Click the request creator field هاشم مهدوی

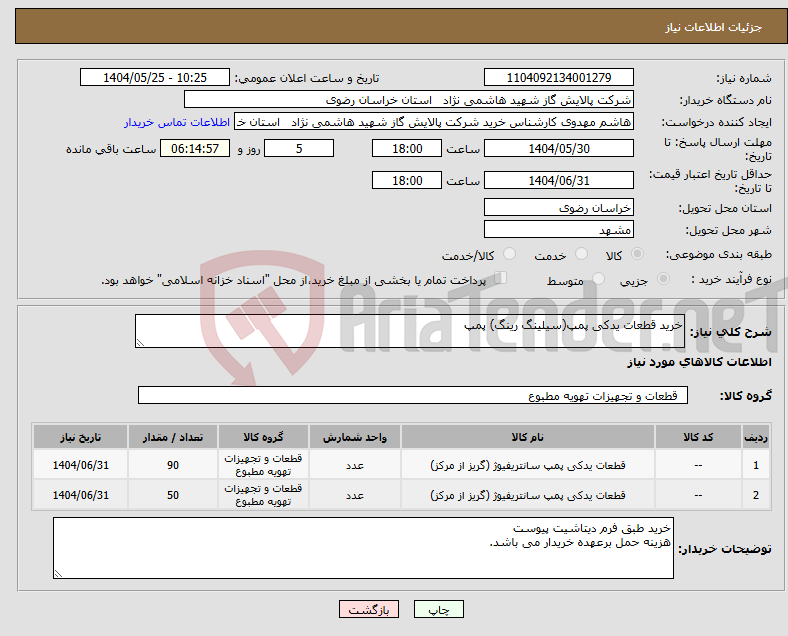pyautogui.click(x=434, y=122)
